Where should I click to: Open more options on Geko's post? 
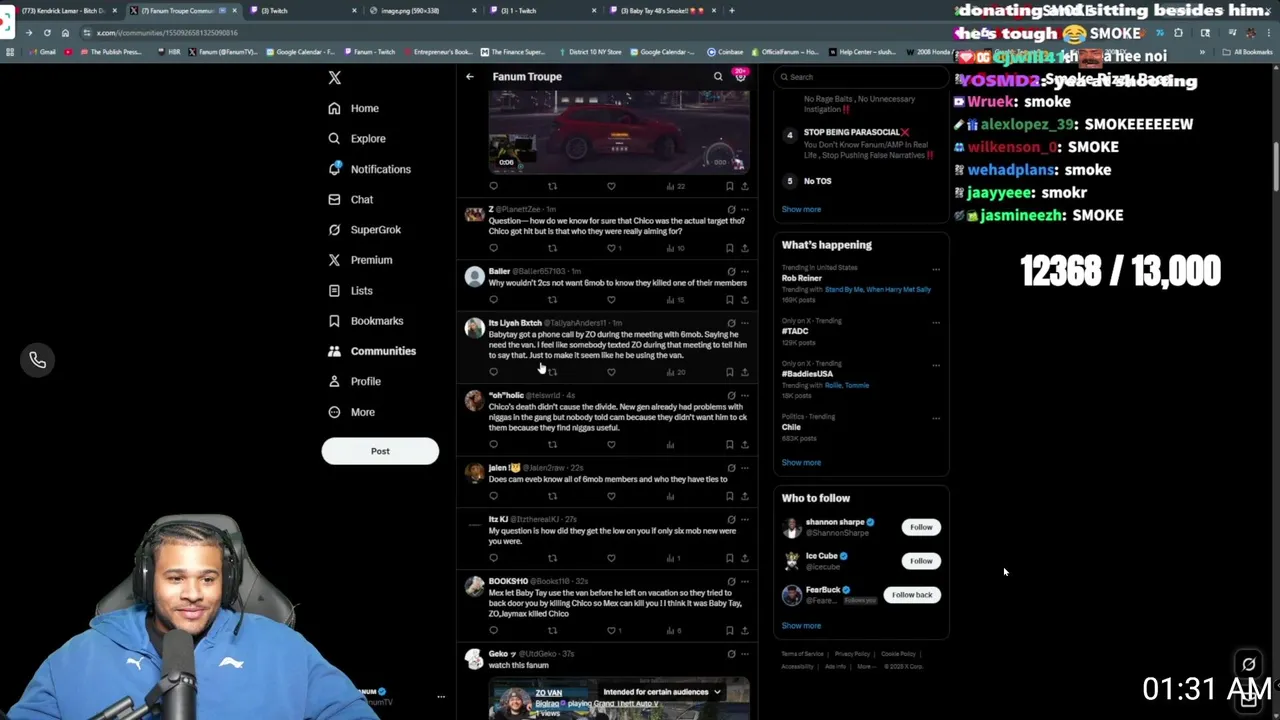744,654
